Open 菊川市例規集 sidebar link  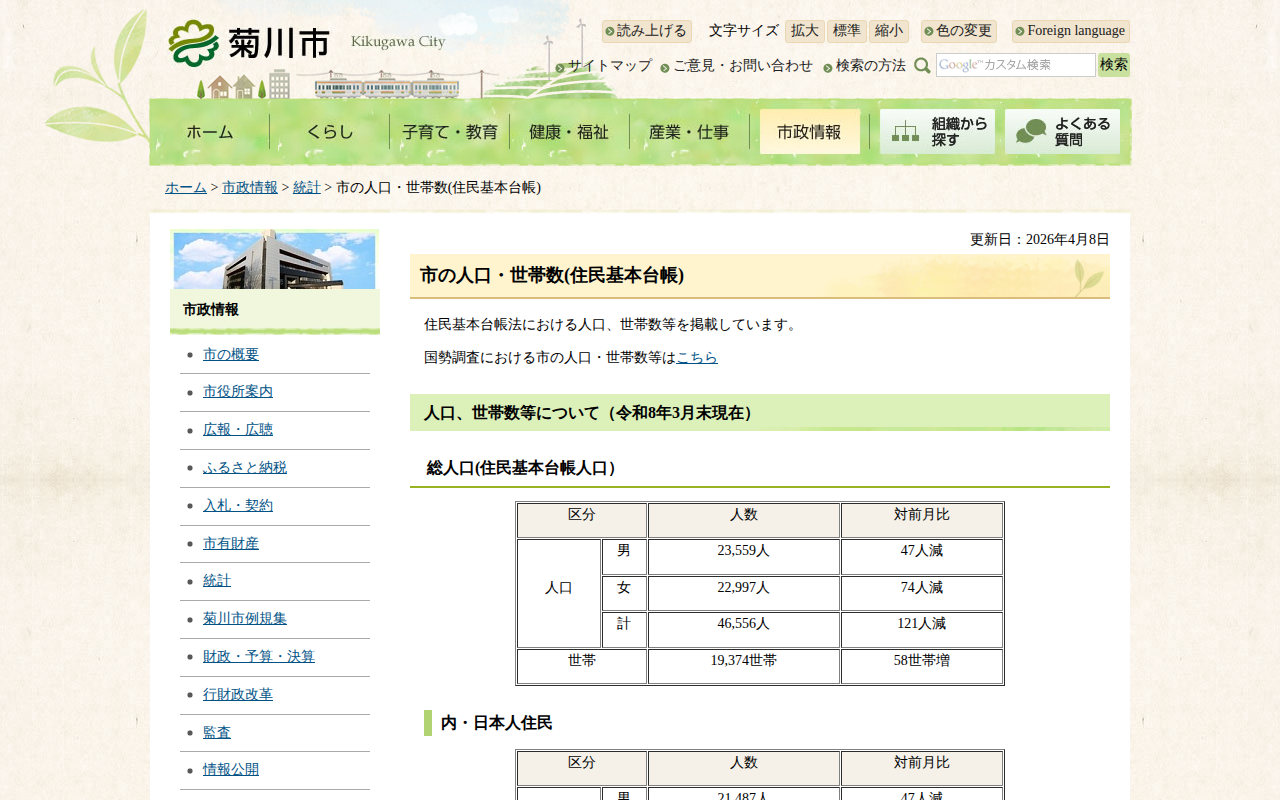pyautogui.click(x=245, y=619)
